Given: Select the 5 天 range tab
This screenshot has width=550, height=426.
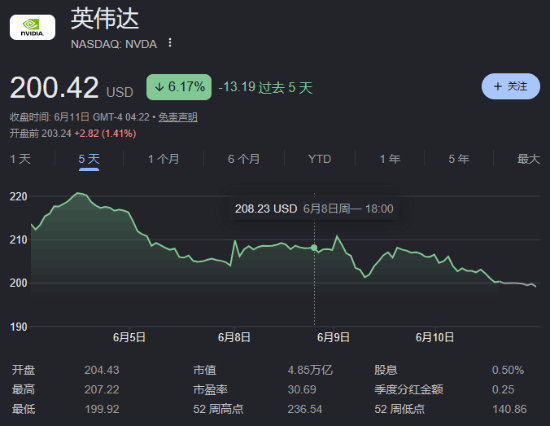Looking at the screenshot, I should (89, 159).
